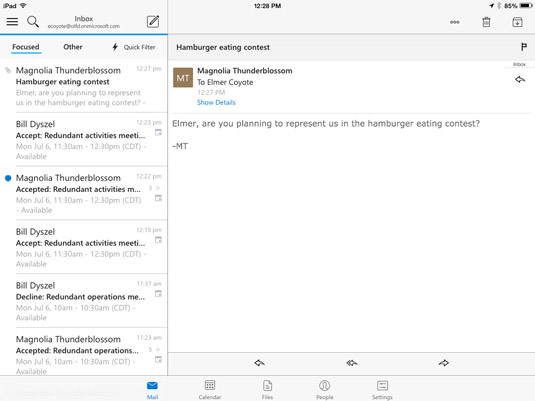This screenshot has width=535, height=401.
Task: Tap Quick Filter lightning bolt
Action: (x=115, y=47)
